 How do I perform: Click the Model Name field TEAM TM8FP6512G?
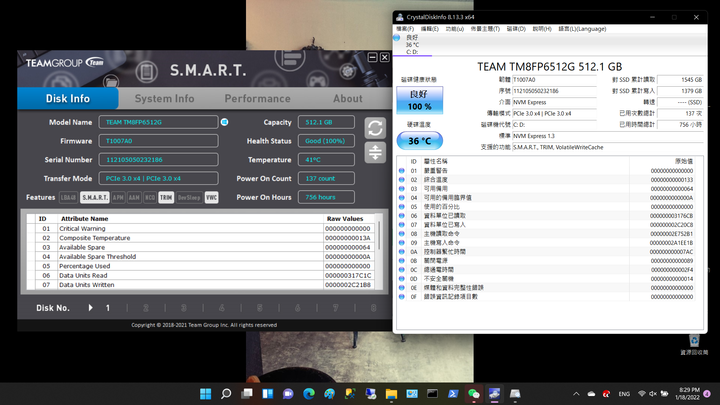(158, 122)
